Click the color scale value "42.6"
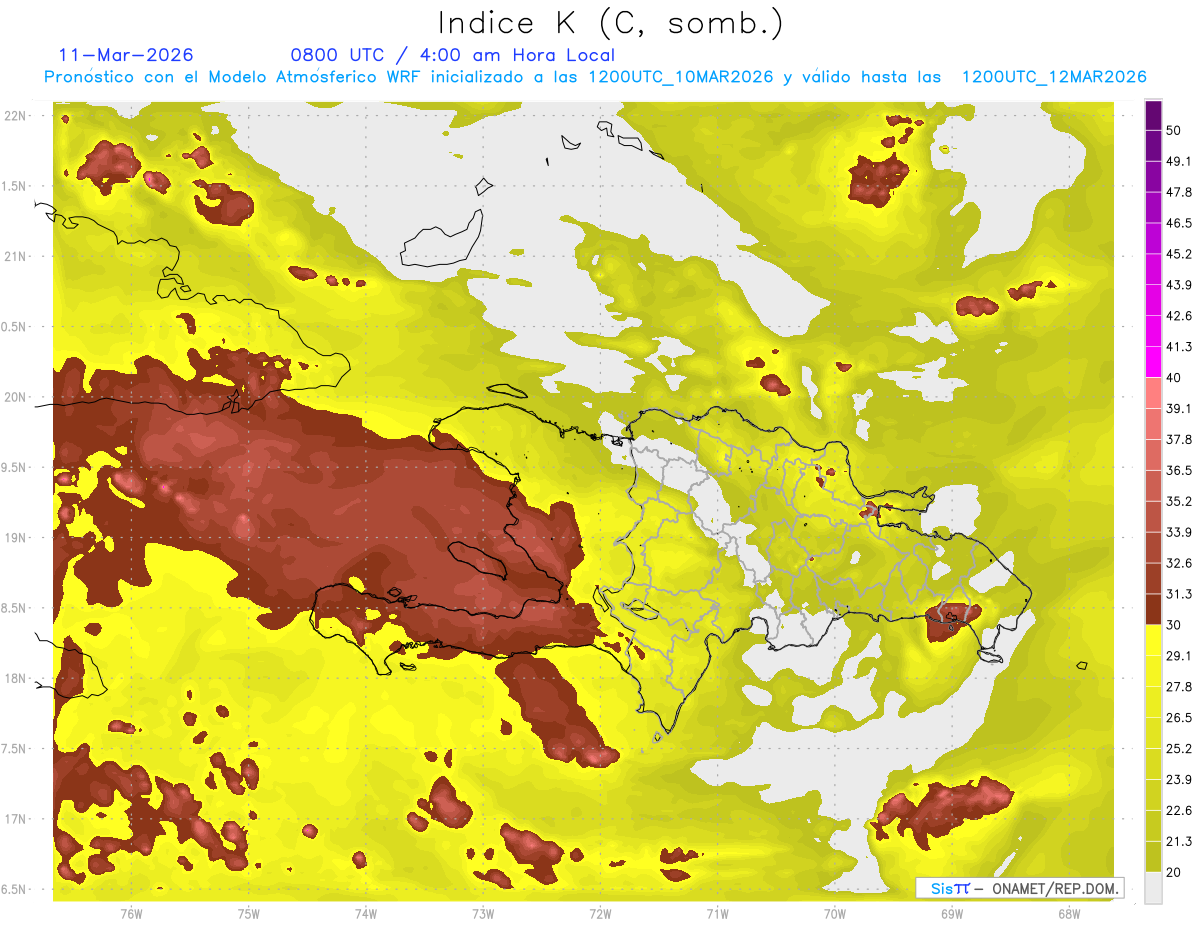The image size is (1200, 927). coord(1178,315)
